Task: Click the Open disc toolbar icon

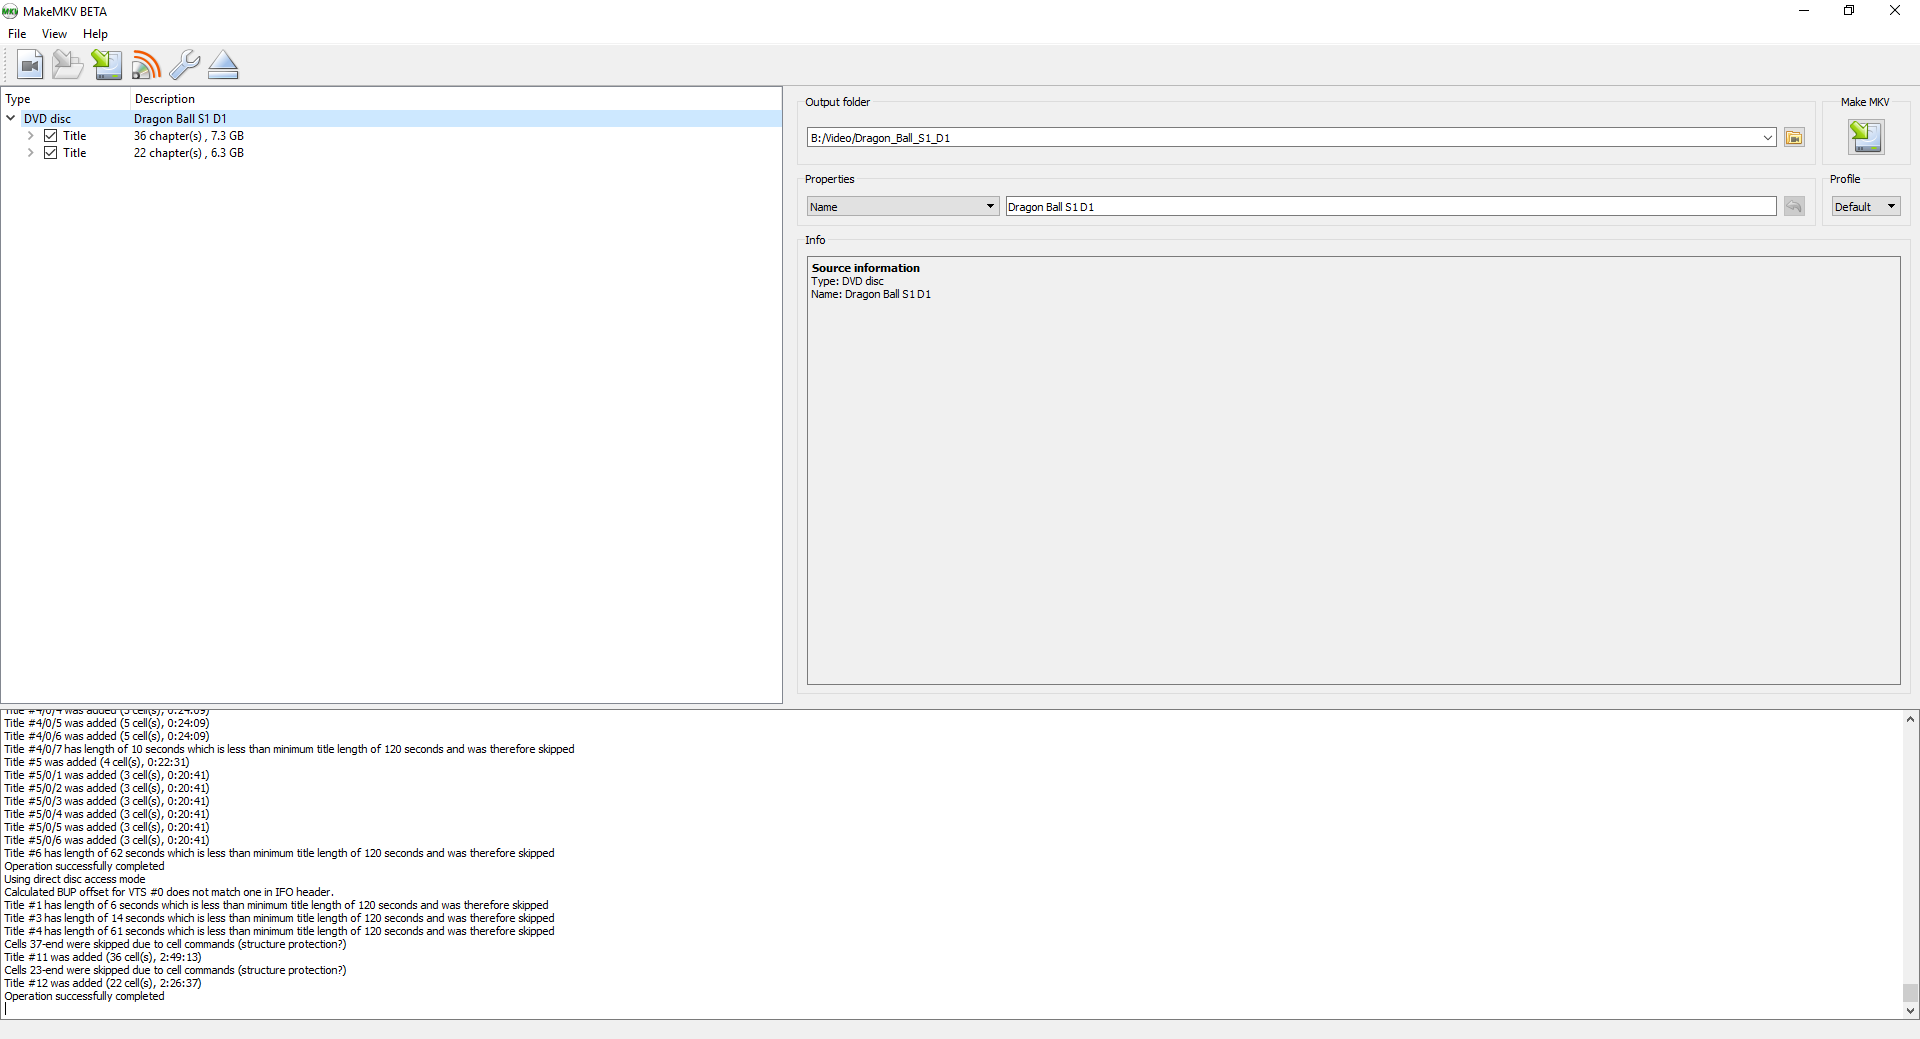Action: pos(30,65)
